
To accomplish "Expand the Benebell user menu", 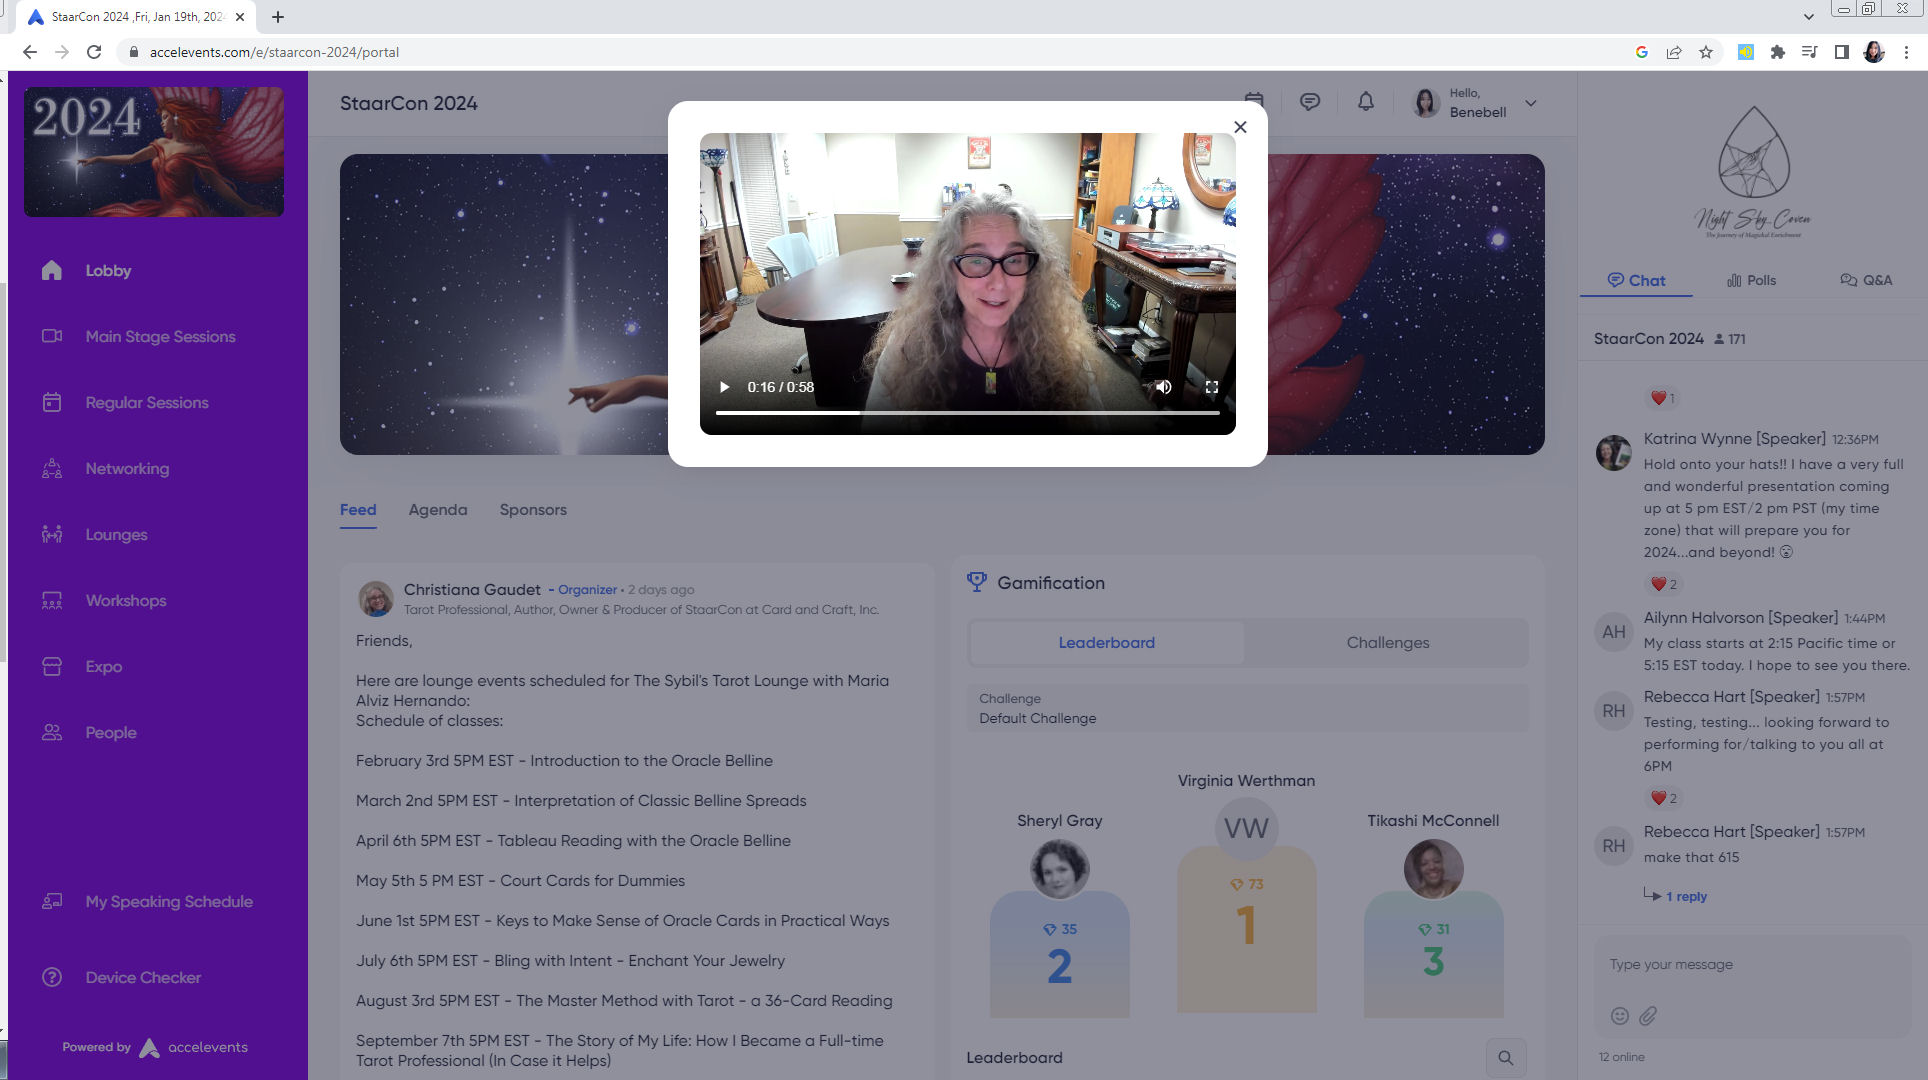I will coord(1530,103).
